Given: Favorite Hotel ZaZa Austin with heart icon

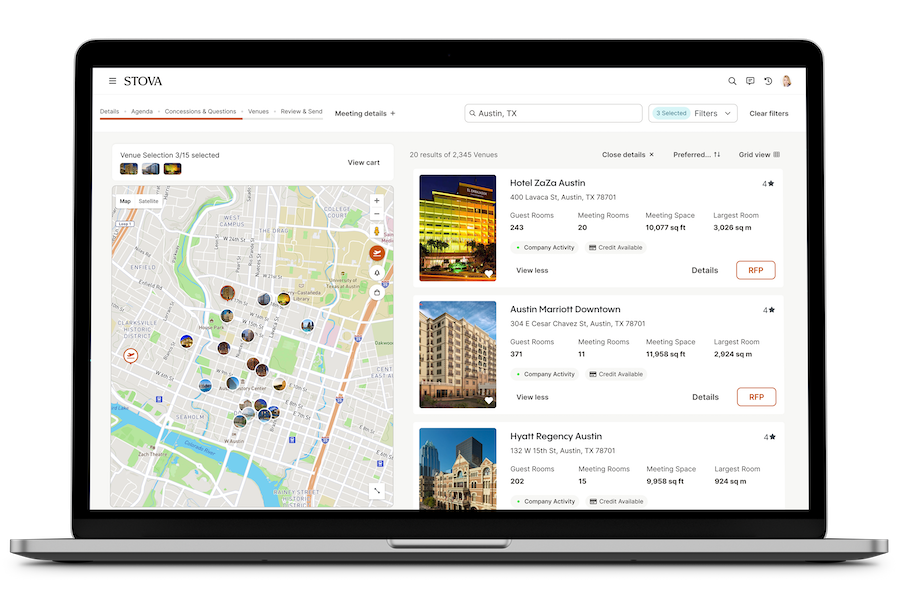Looking at the screenshot, I should click(x=488, y=274).
